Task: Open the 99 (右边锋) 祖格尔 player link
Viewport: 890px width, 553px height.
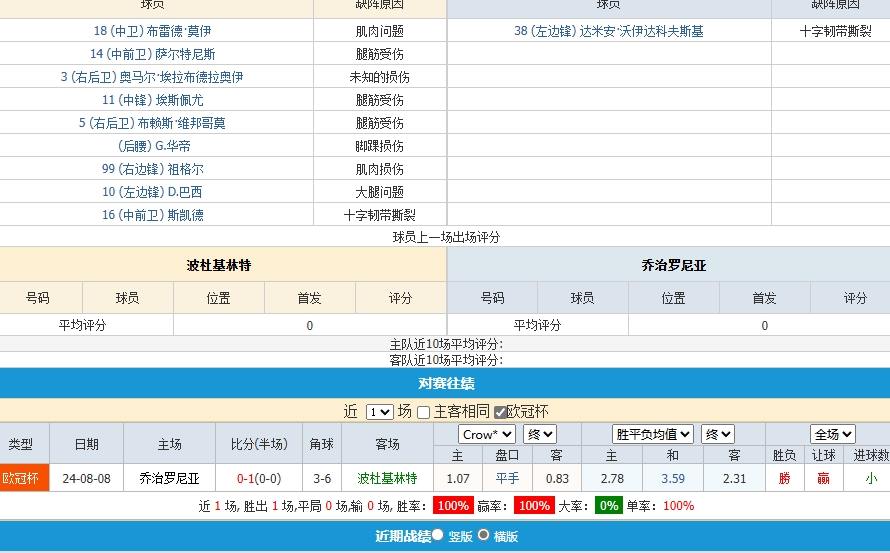Action: (152, 169)
